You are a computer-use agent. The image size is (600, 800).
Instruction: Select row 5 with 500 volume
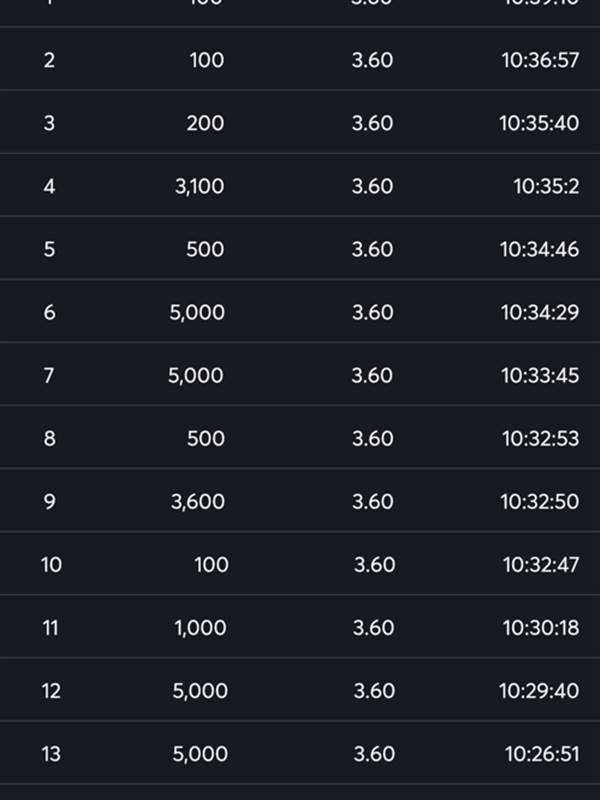click(x=300, y=249)
